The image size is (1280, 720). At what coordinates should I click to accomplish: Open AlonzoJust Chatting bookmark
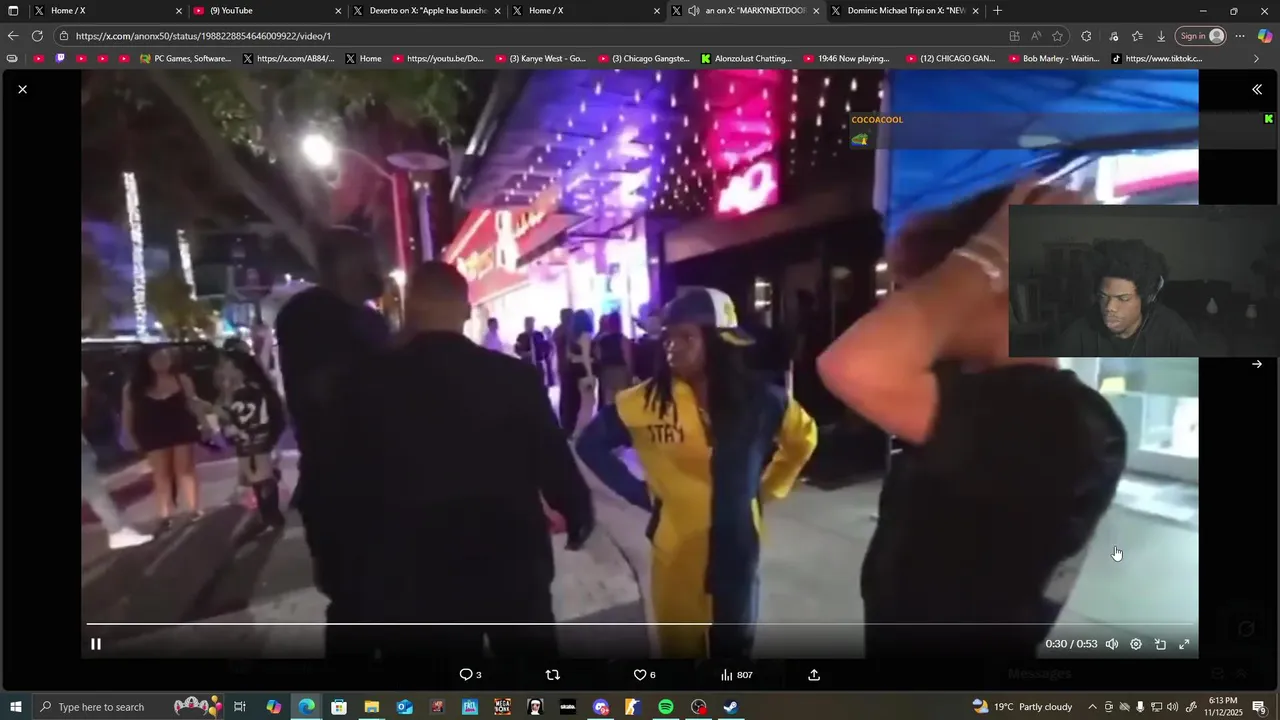coord(746,59)
